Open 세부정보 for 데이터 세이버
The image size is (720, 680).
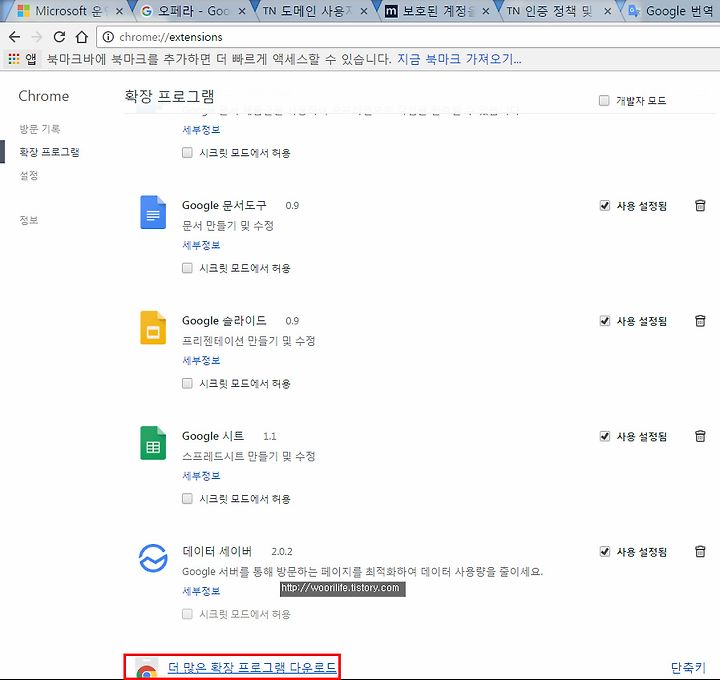click(201, 591)
